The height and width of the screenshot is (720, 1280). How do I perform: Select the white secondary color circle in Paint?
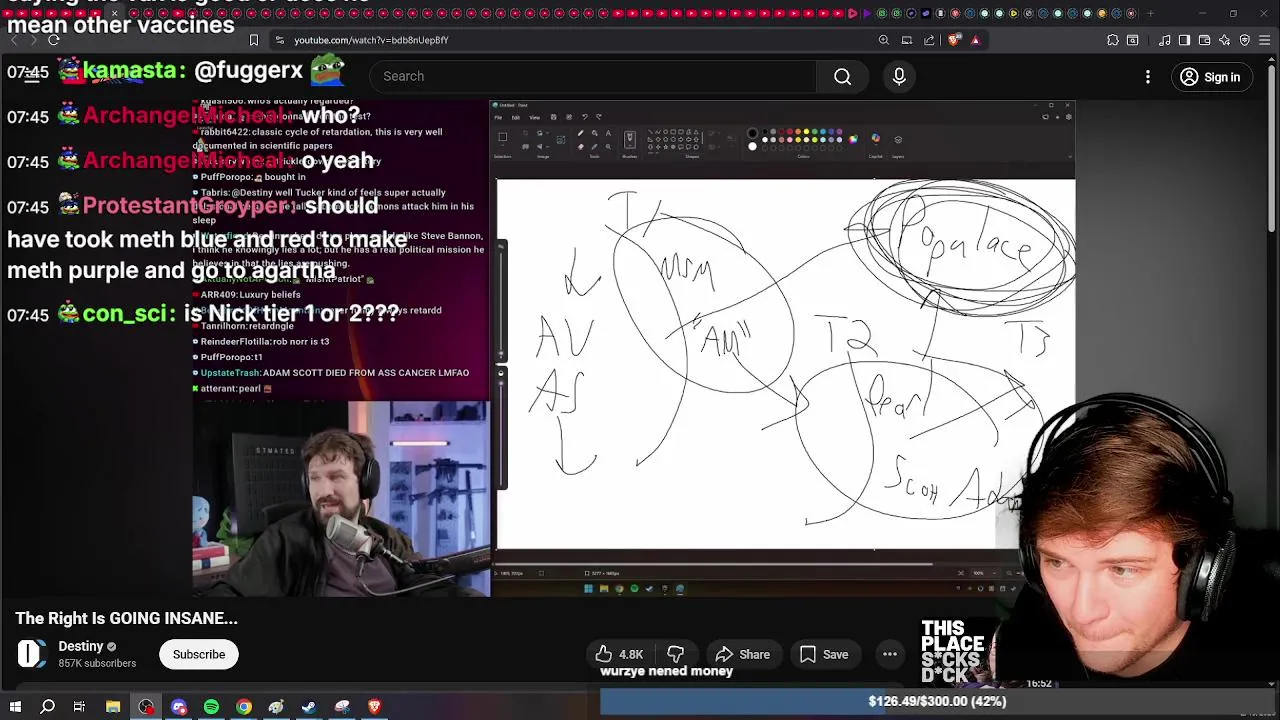(752, 146)
